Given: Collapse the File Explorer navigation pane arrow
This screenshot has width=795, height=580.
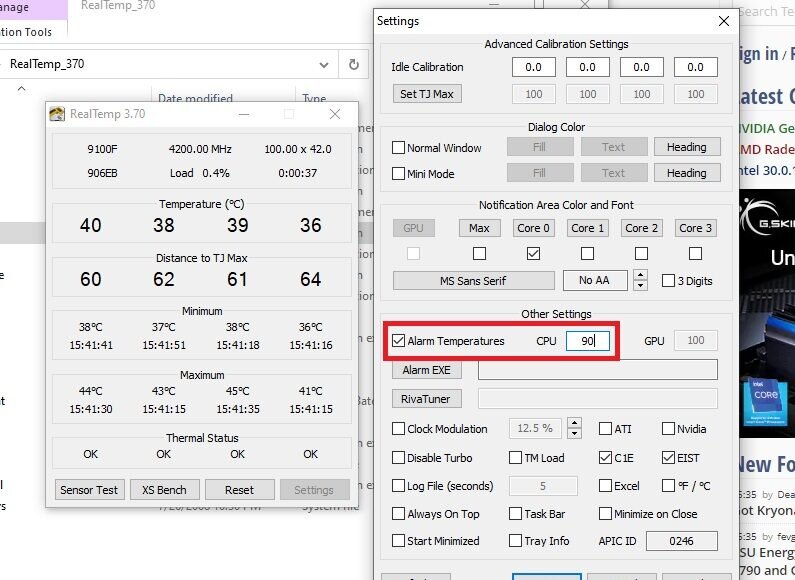Looking at the screenshot, I should [x=21, y=89].
